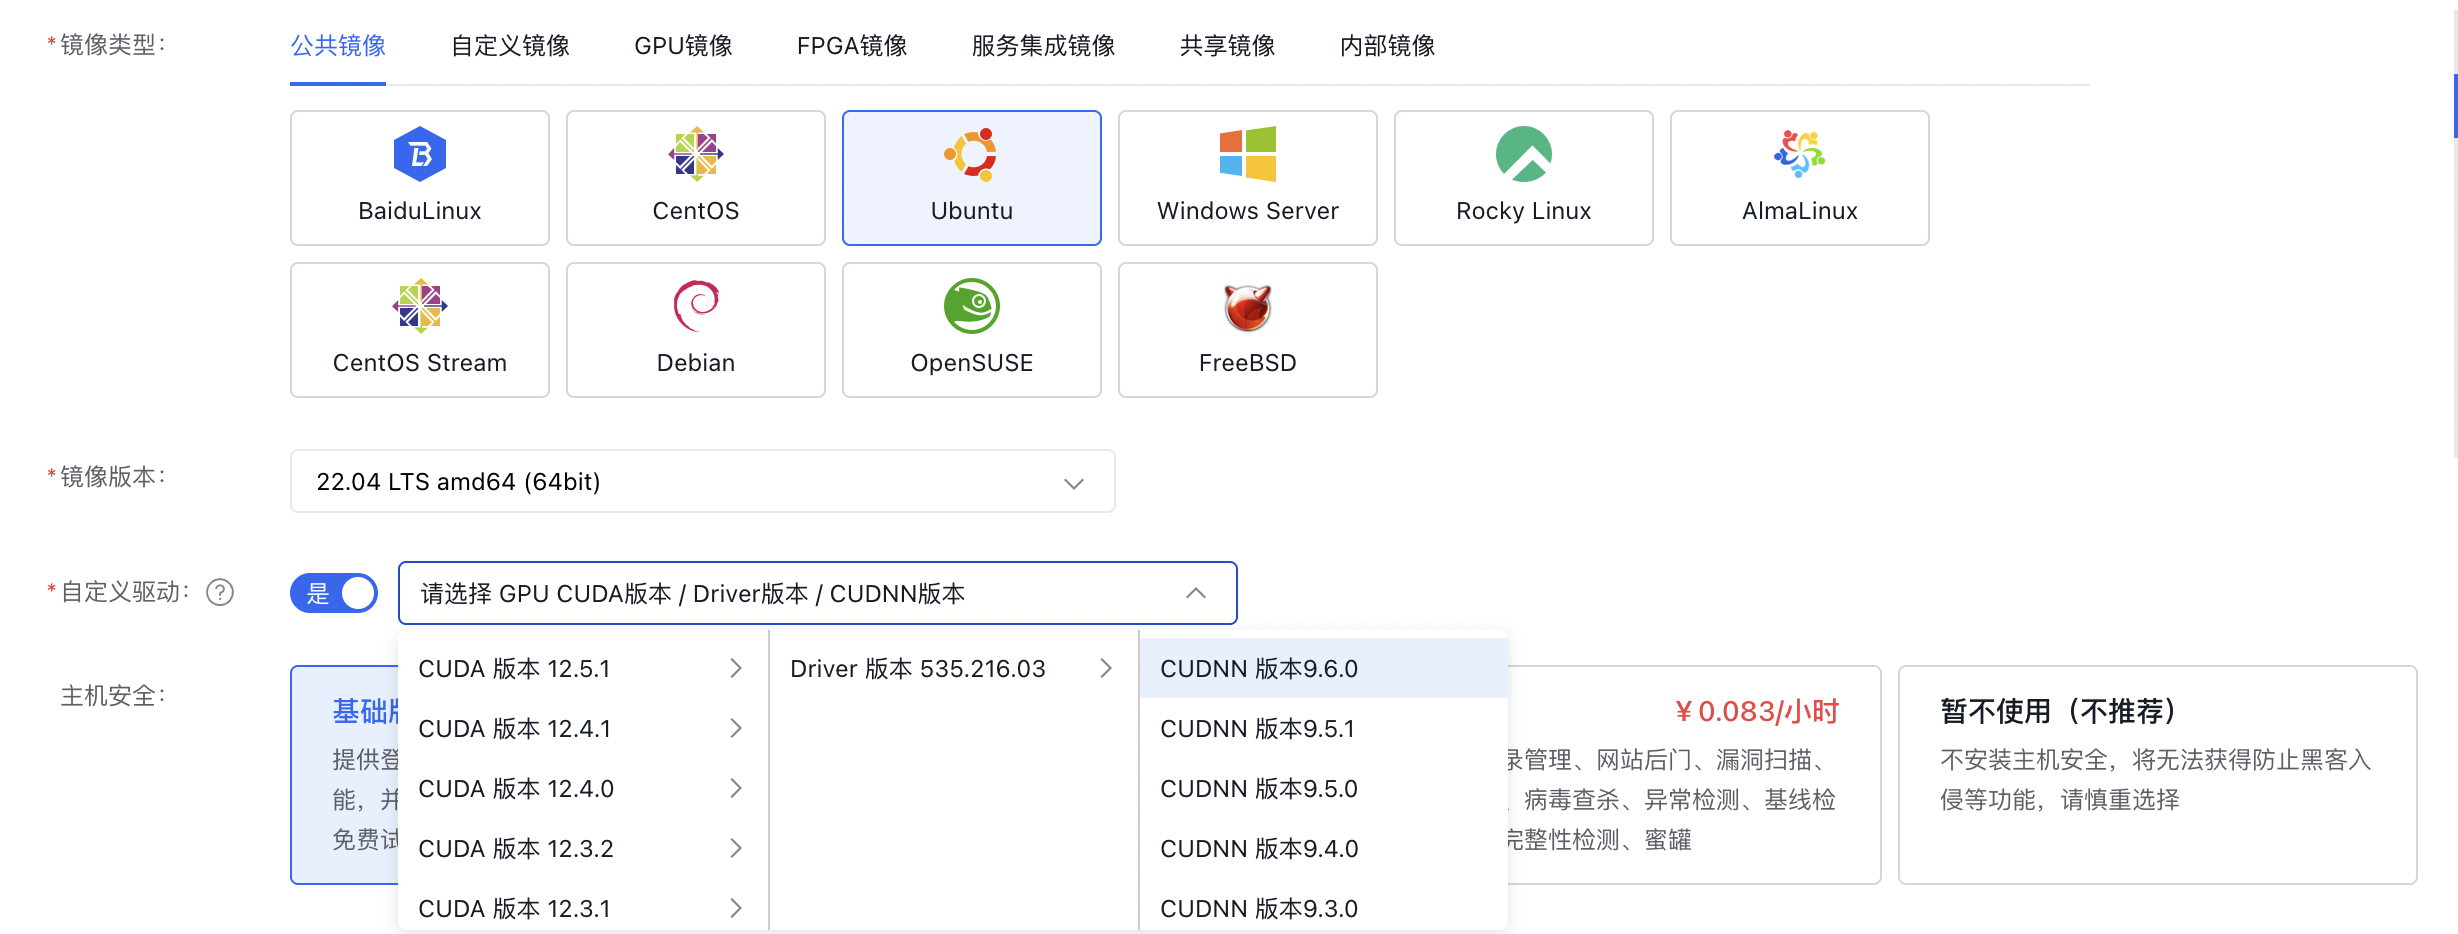Open the GPU镜像 tab
This screenshot has height=934, width=2458.
683,45
